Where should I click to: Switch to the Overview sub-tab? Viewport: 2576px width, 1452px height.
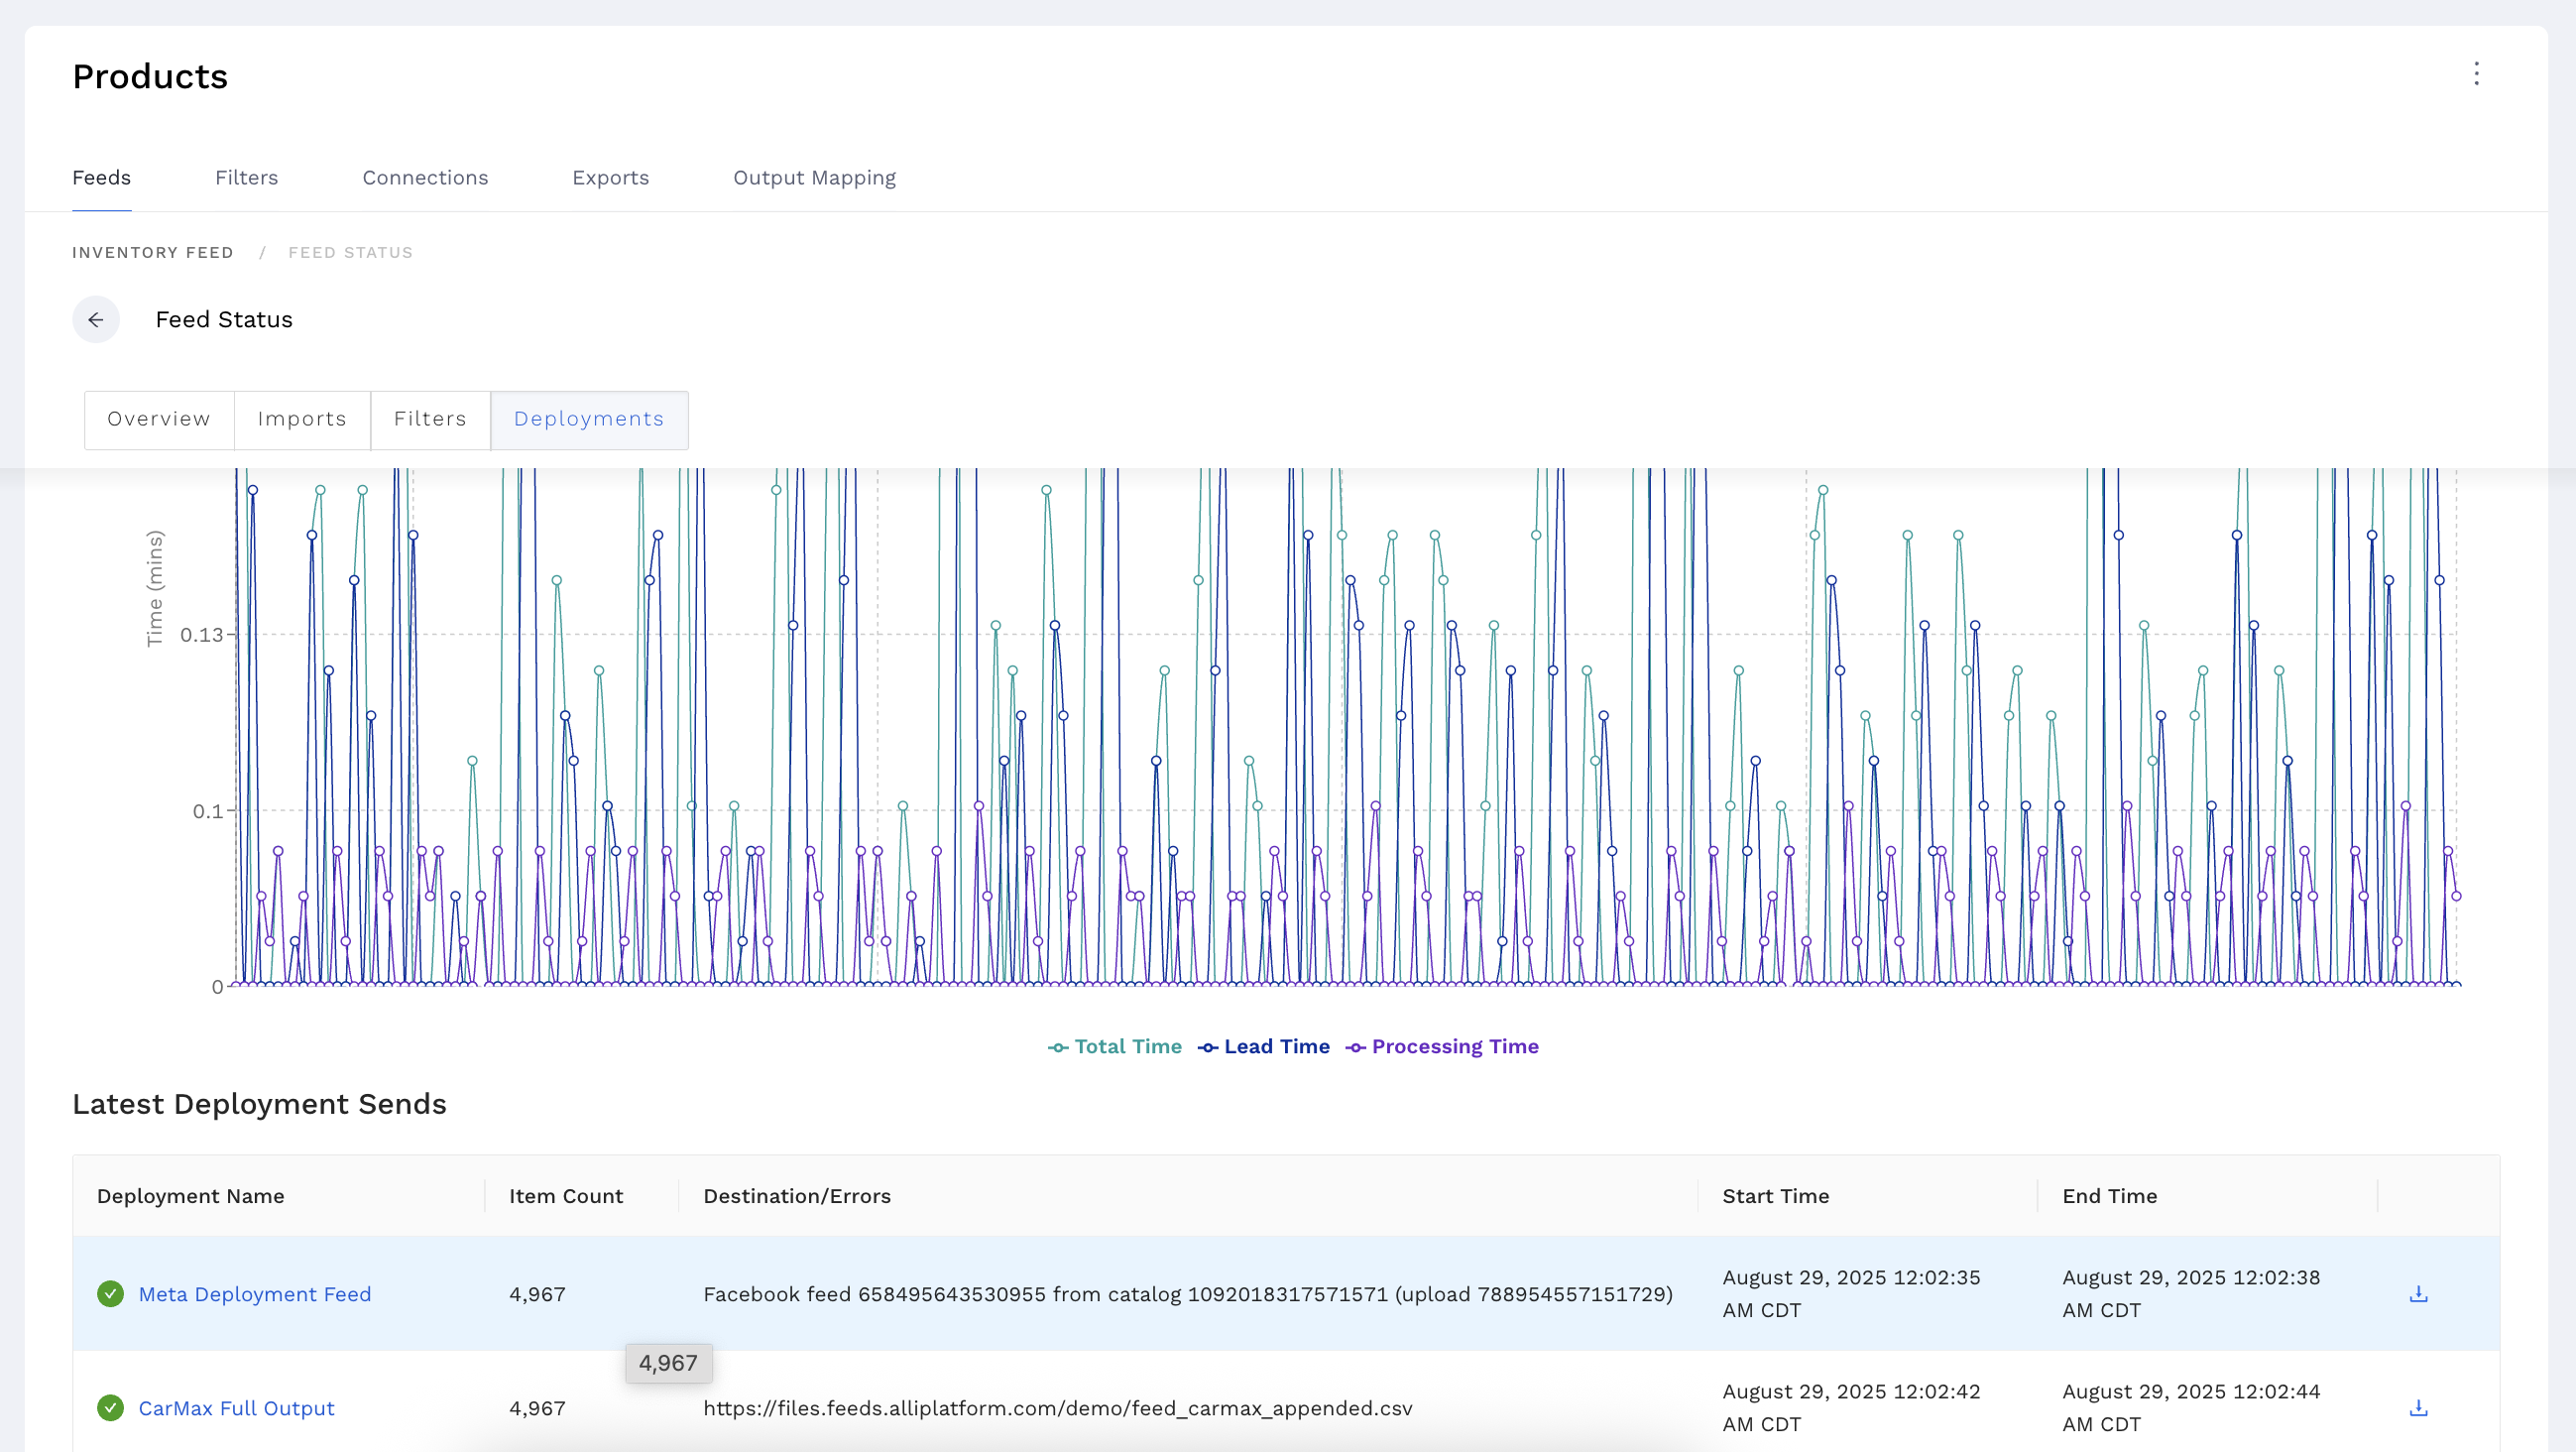(159, 419)
